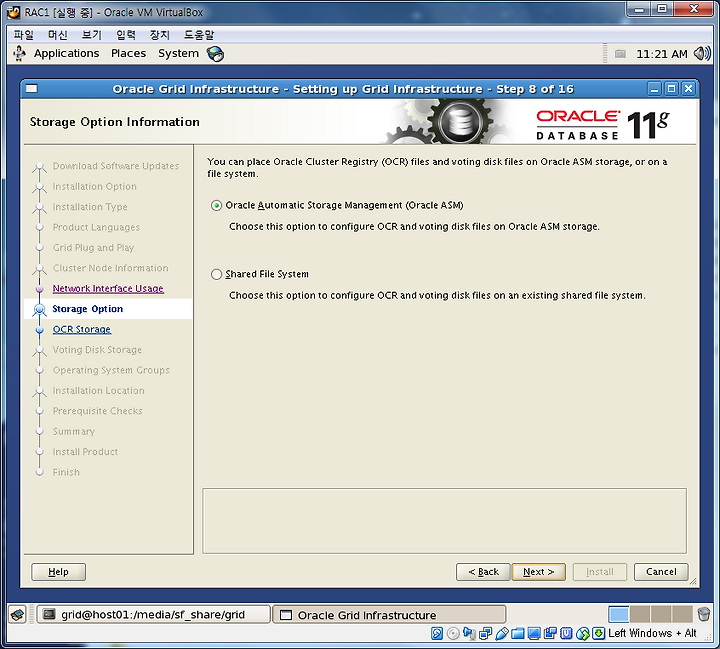720x649 pixels.
Task: Launch the web browser globe icon in top panel
Action: (215, 54)
